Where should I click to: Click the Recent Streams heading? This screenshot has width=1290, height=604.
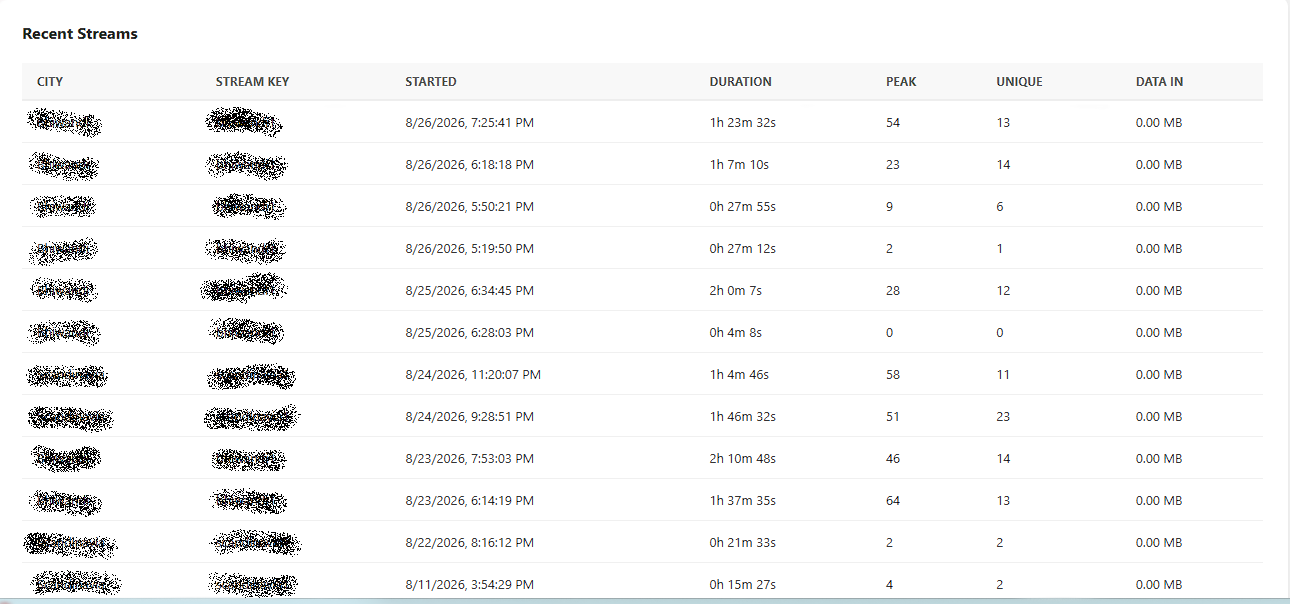[x=80, y=34]
